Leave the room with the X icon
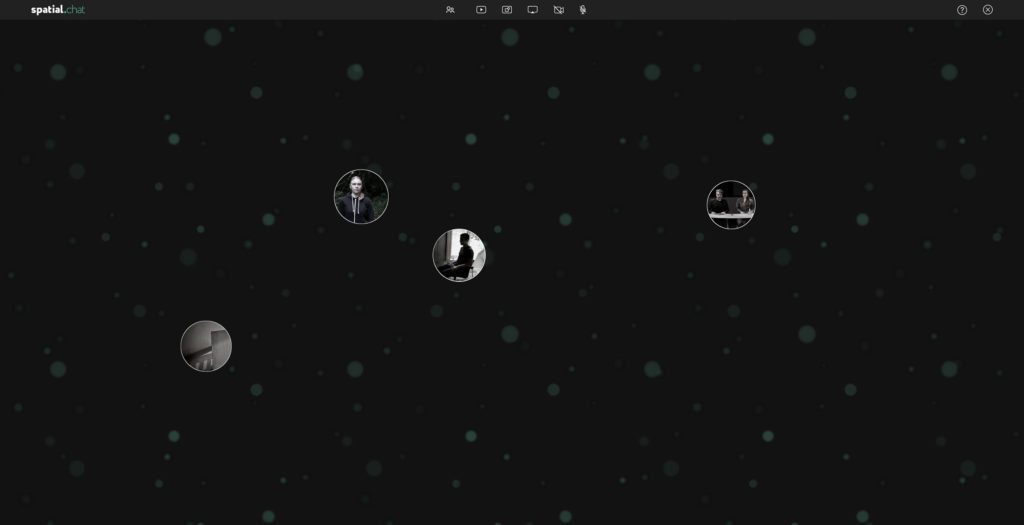Screen dimensions: 1024x525 click(988, 10)
